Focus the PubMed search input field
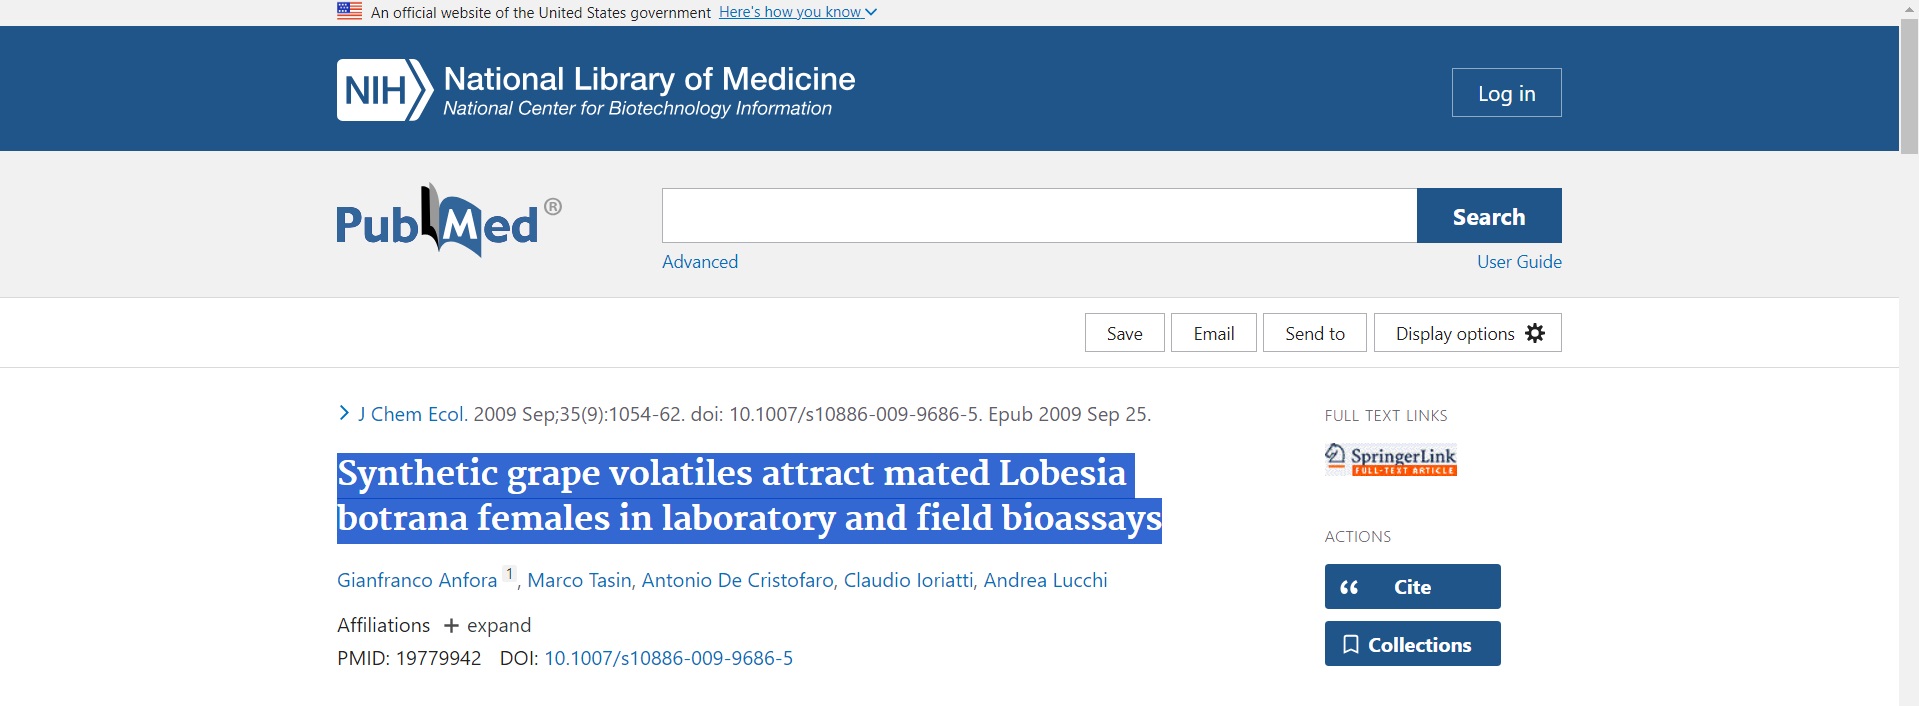1919x706 pixels. coord(1039,216)
